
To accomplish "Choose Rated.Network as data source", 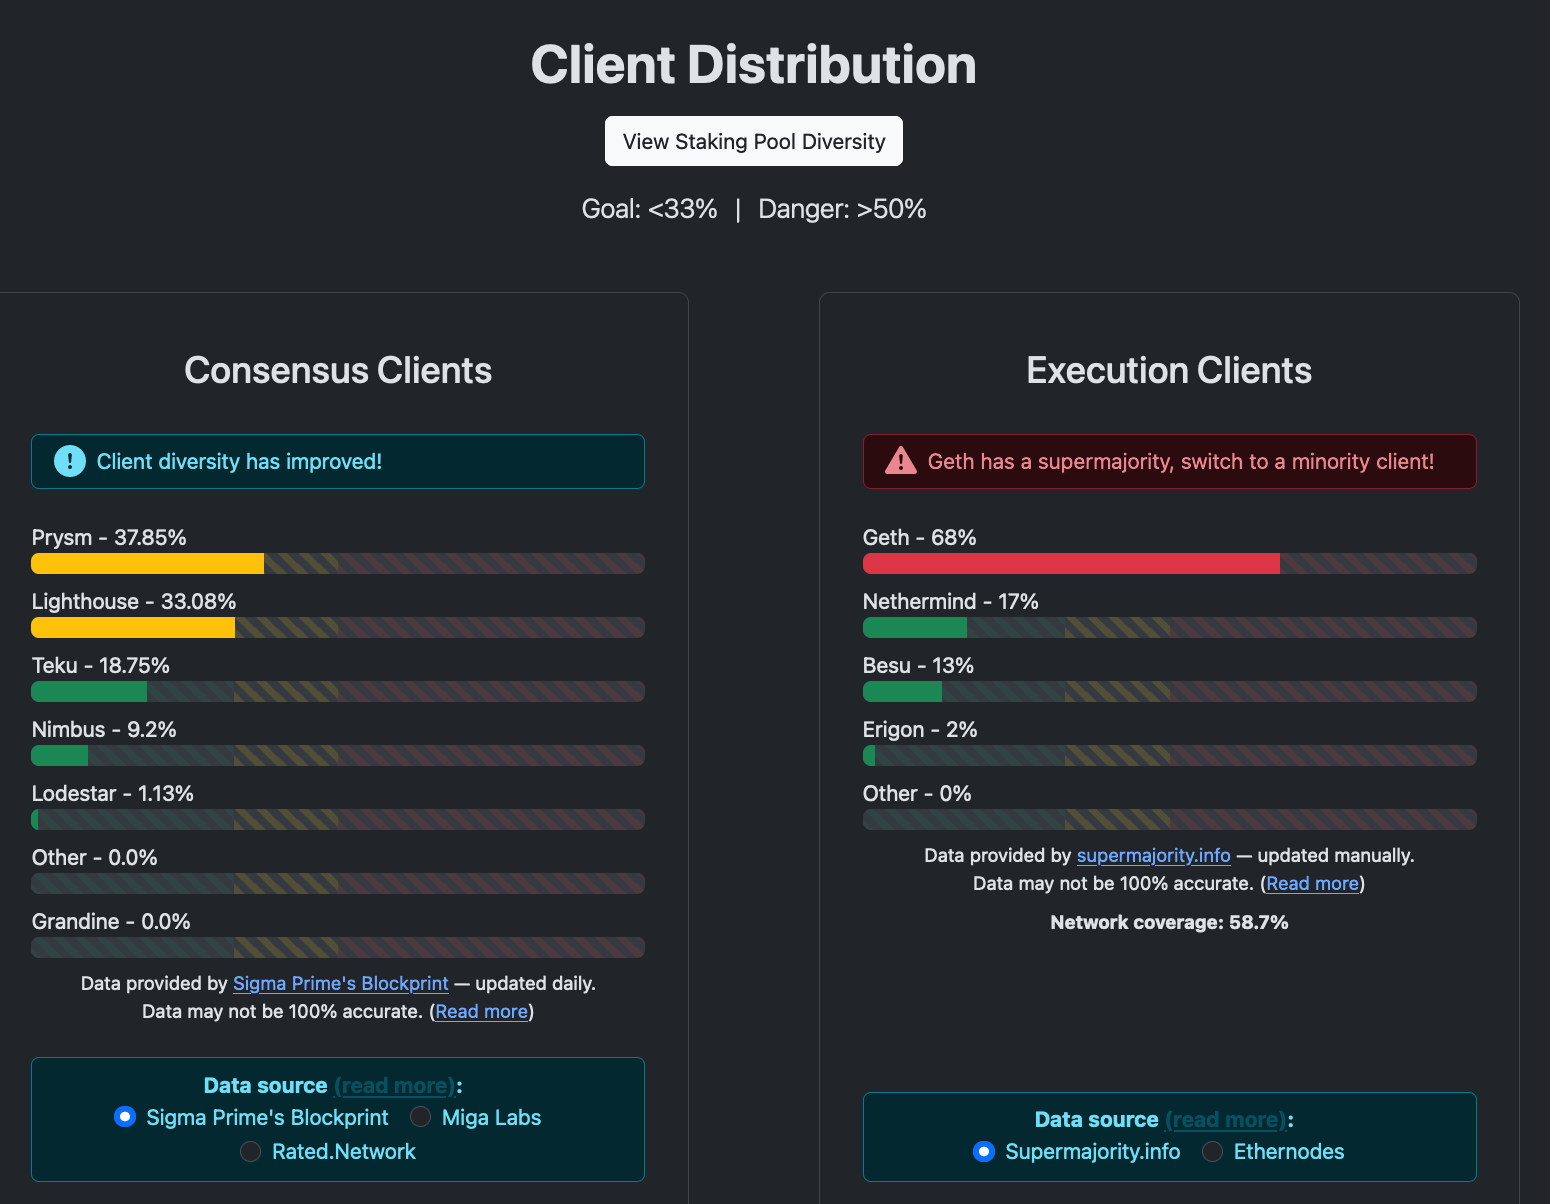I will coord(251,1151).
